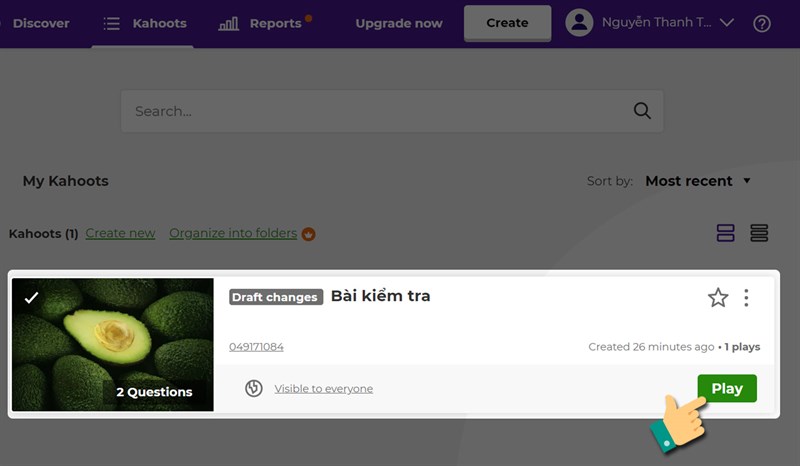This screenshot has height=466, width=800.
Task: Change Visible to everyone setting
Action: (x=323, y=388)
